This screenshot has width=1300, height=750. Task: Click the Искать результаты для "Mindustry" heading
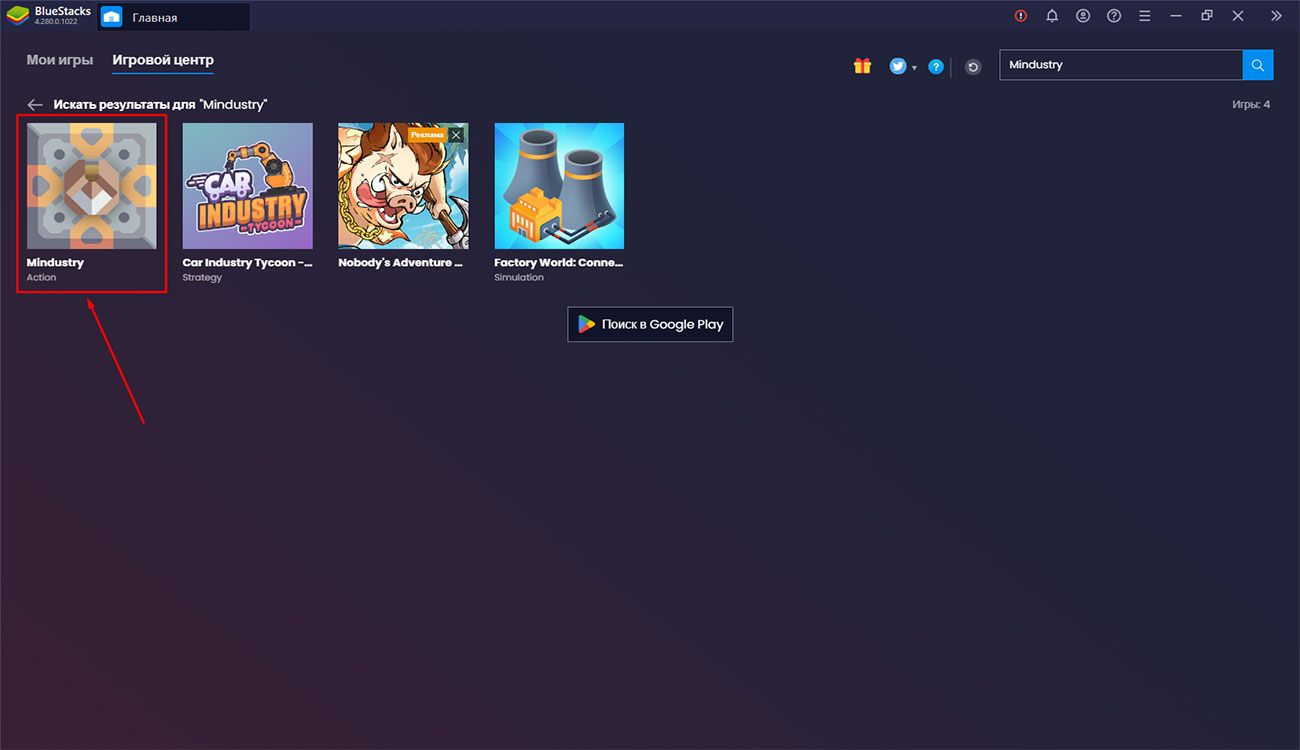point(161,105)
